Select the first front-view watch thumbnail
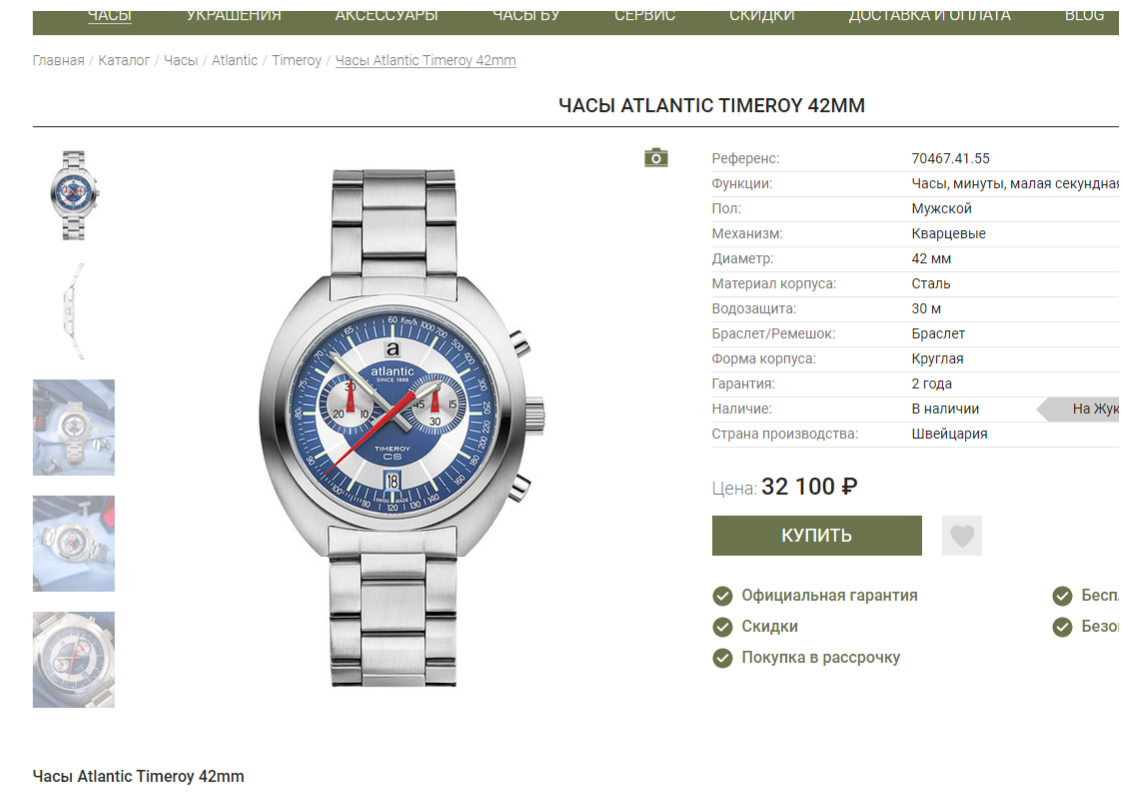The height and width of the screenshot is (793, 1122). tap(74, 195)
